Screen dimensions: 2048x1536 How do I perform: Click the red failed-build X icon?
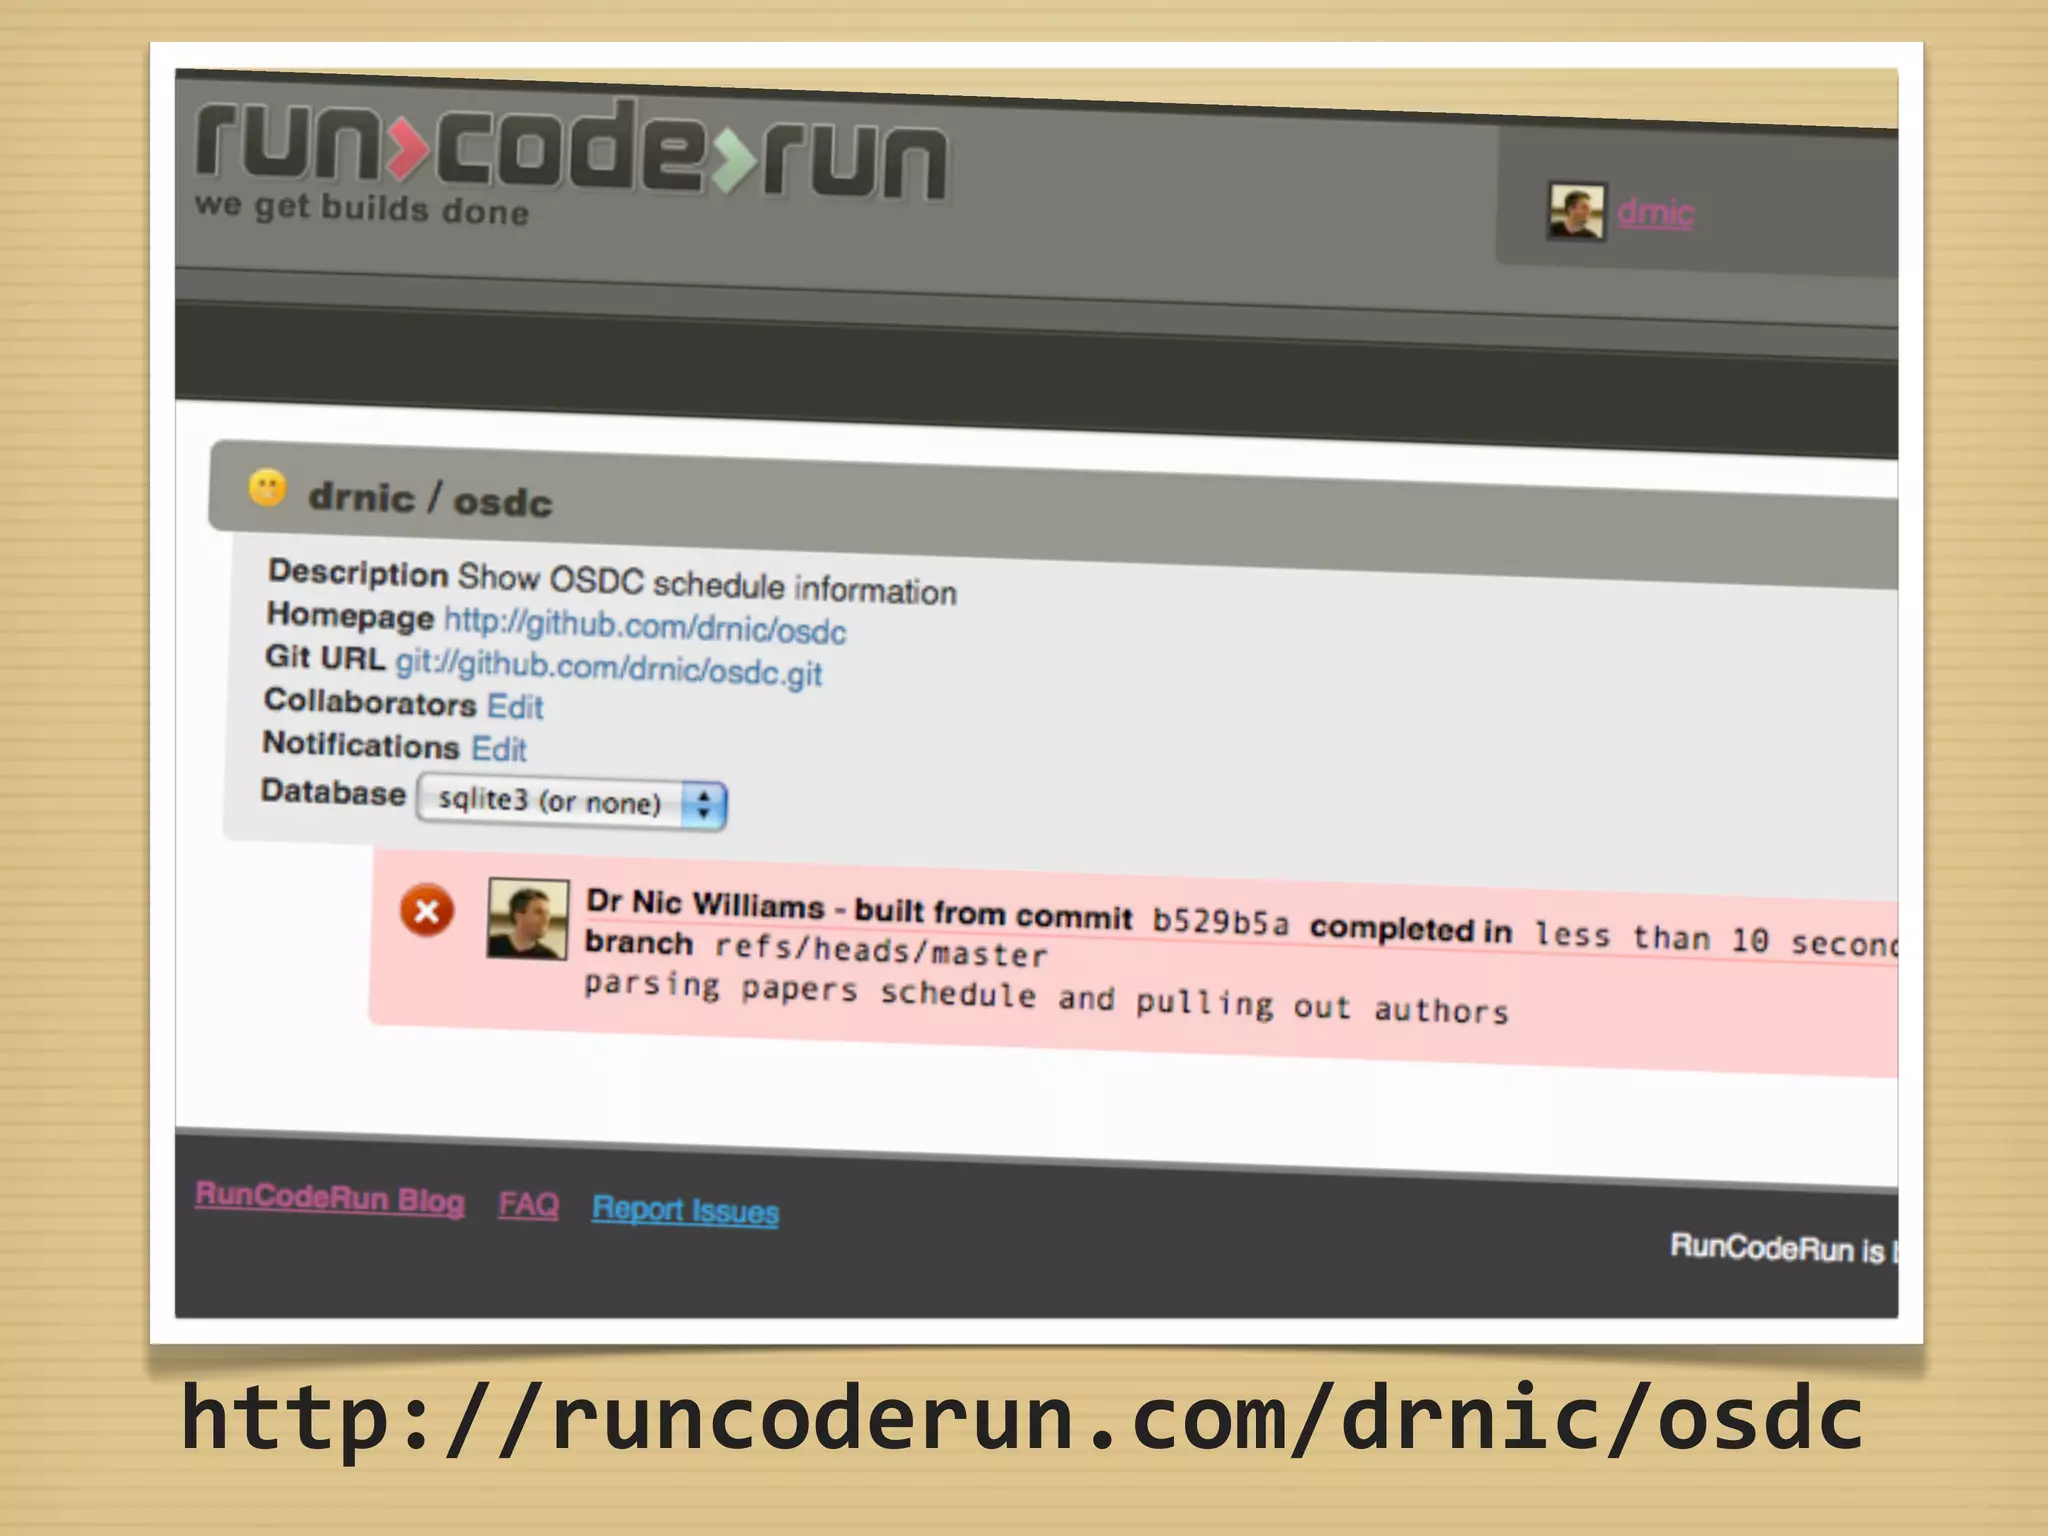pos(427,911)
